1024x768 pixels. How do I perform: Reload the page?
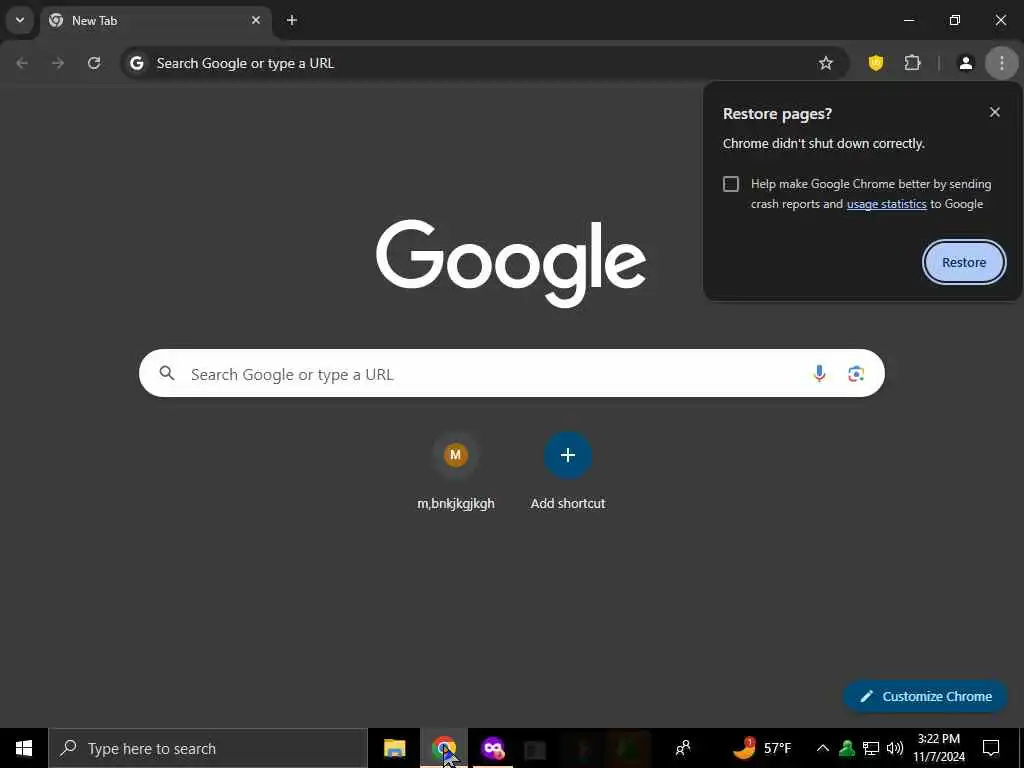click(94, 63)
